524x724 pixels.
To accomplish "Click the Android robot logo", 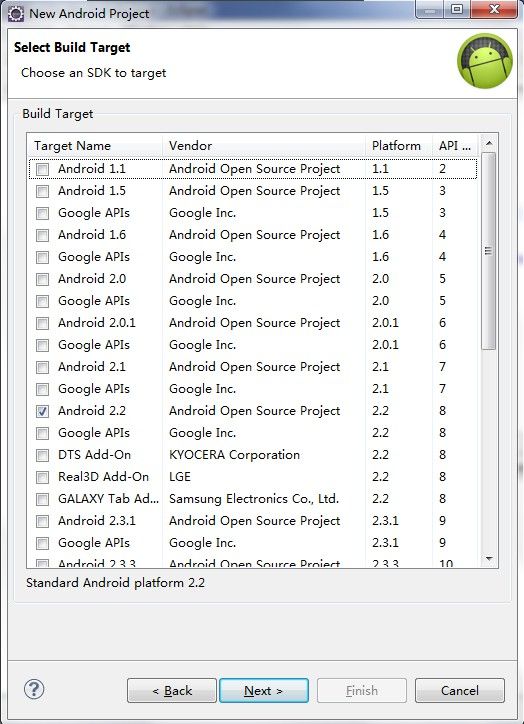I will pyautogui.click(x=485, y=60).
